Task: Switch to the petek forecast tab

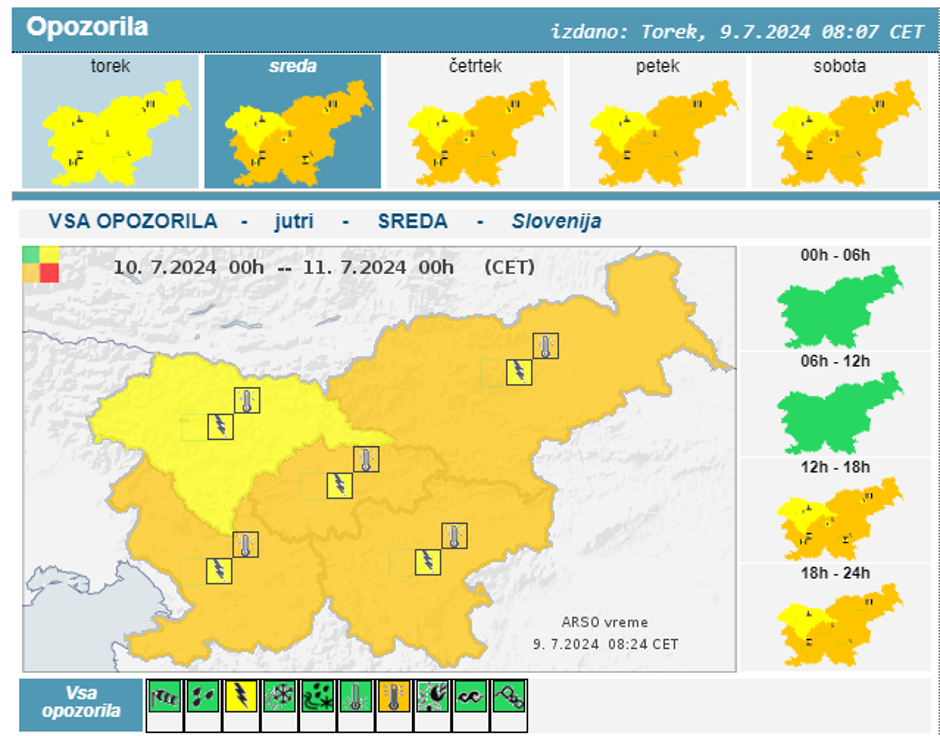Action: [657, 121]
